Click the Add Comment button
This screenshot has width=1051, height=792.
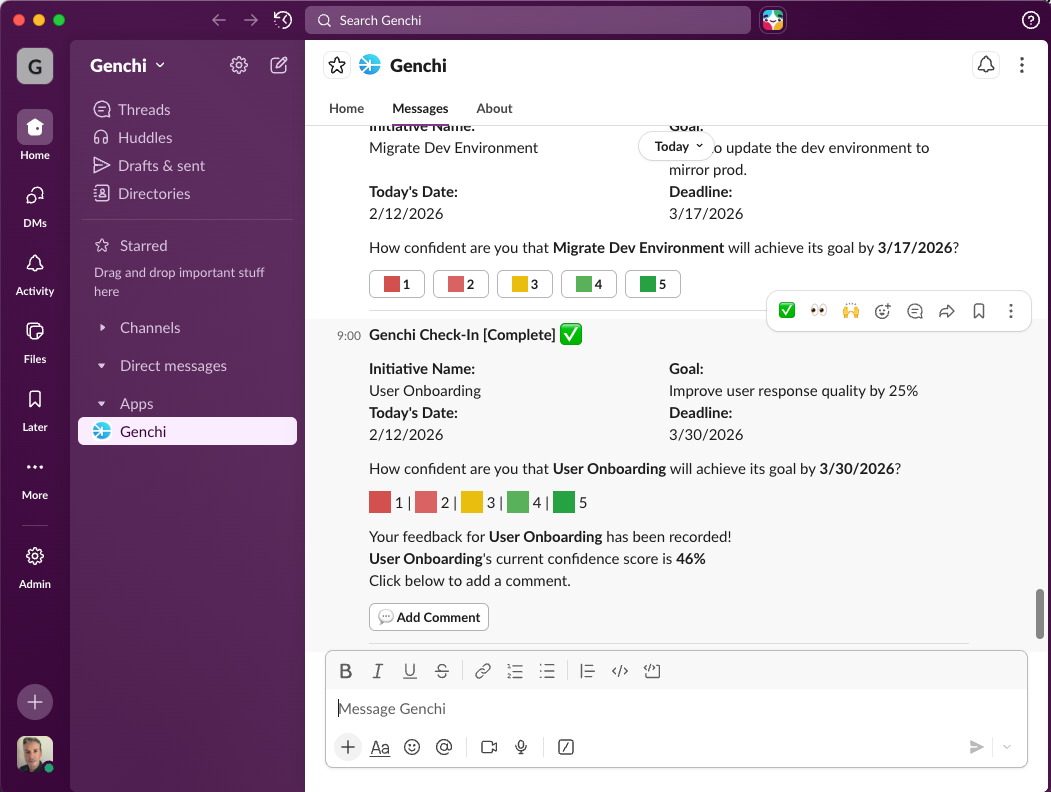point(429,617)
